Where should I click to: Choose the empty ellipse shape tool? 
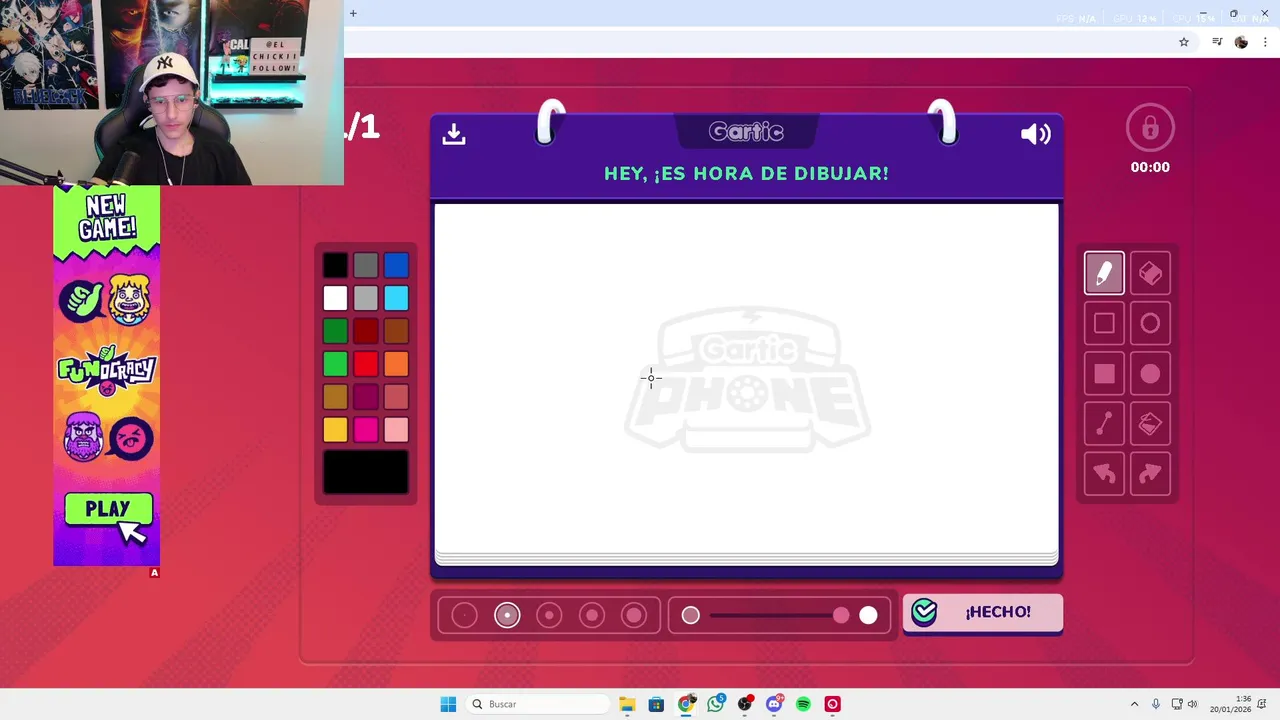click(1150, 323)
